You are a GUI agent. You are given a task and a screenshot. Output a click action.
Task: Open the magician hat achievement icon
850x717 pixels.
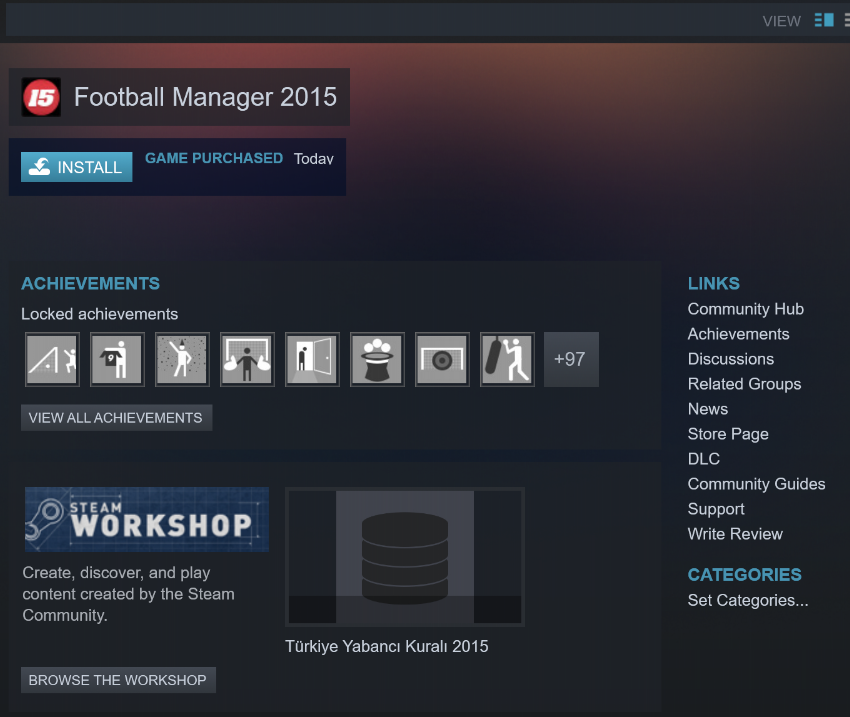[377, 359]
